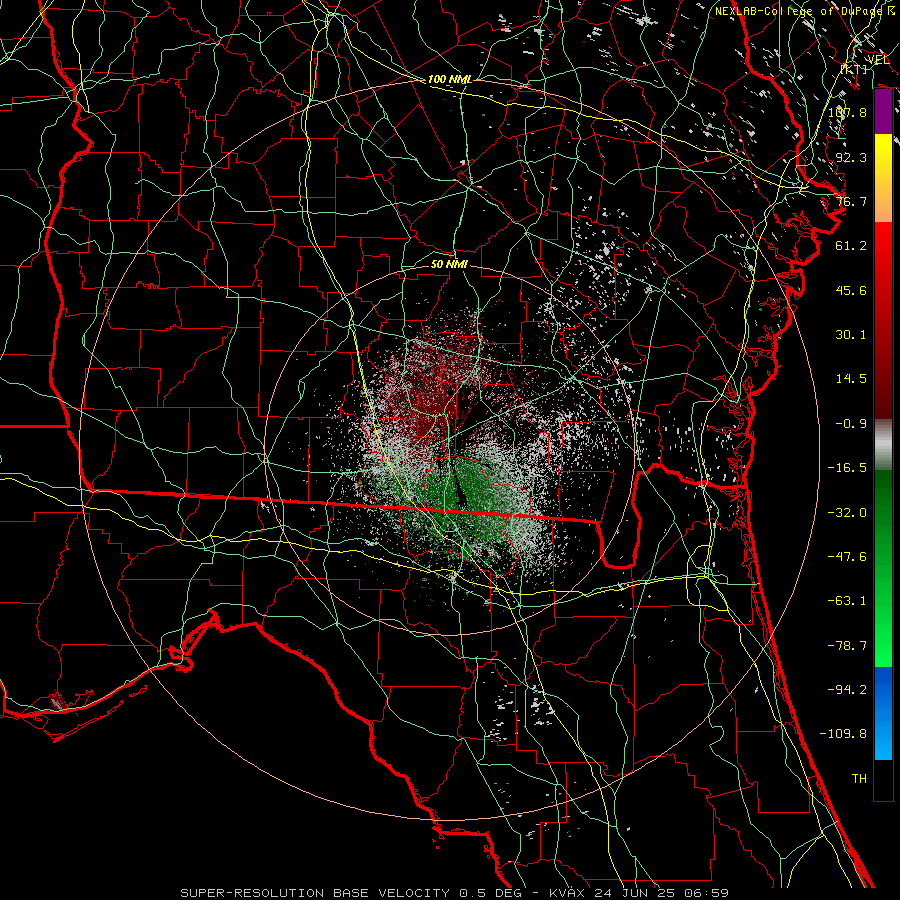Click the -63.1 velocity scale value
This screenshot has height=900, width=900.
(x=847, y=601)
